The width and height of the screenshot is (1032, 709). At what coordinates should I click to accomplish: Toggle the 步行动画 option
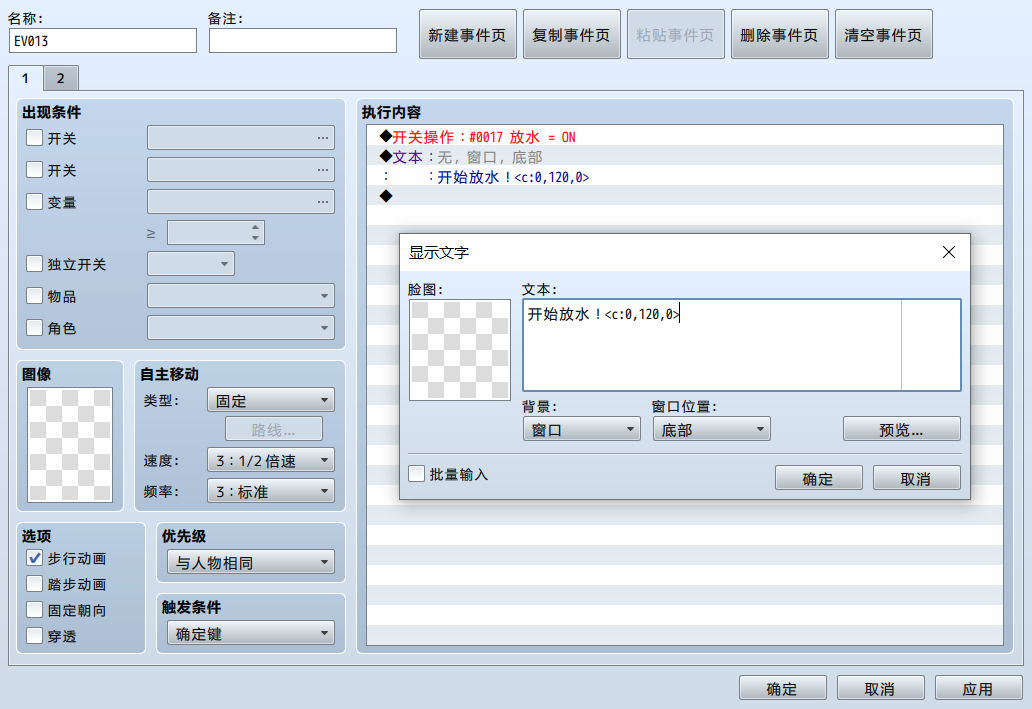(34, 558)
